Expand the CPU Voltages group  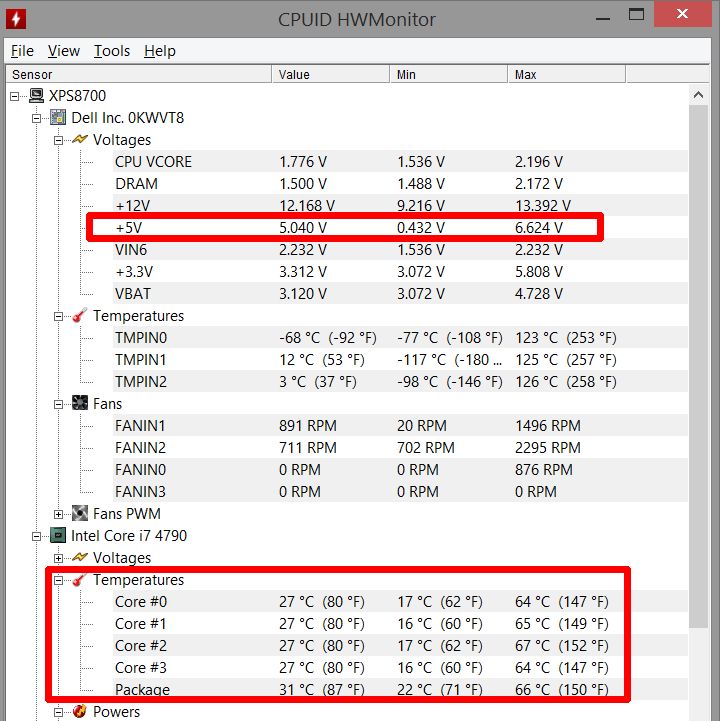(58, 558)
